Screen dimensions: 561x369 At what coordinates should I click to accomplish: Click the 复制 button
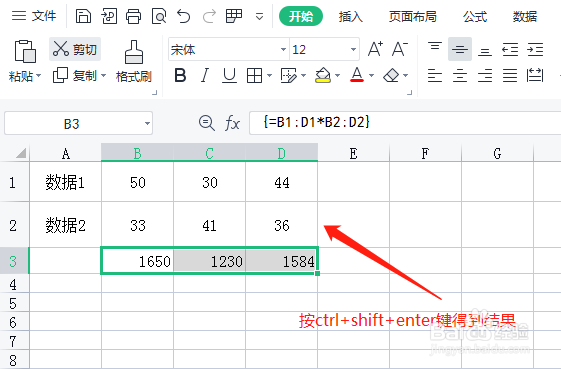coord(75,76)
